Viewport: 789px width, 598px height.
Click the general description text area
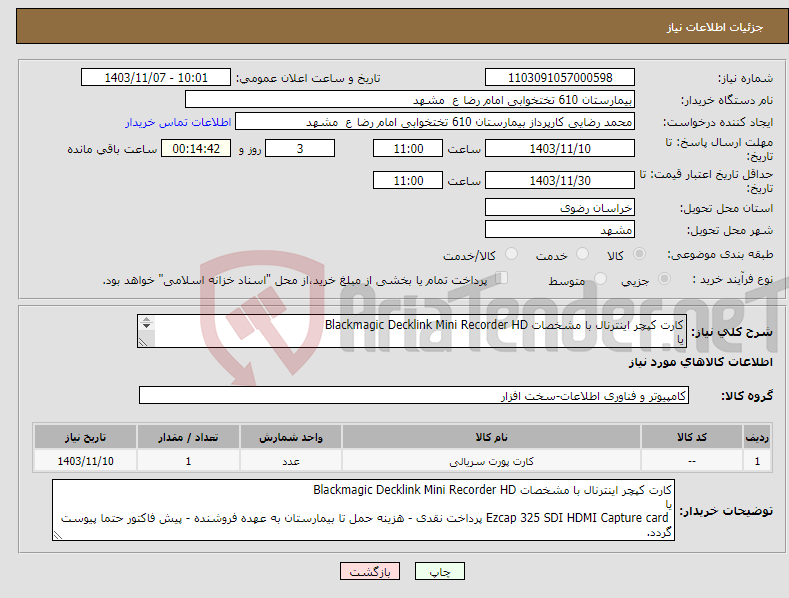[x=412, y=331]
